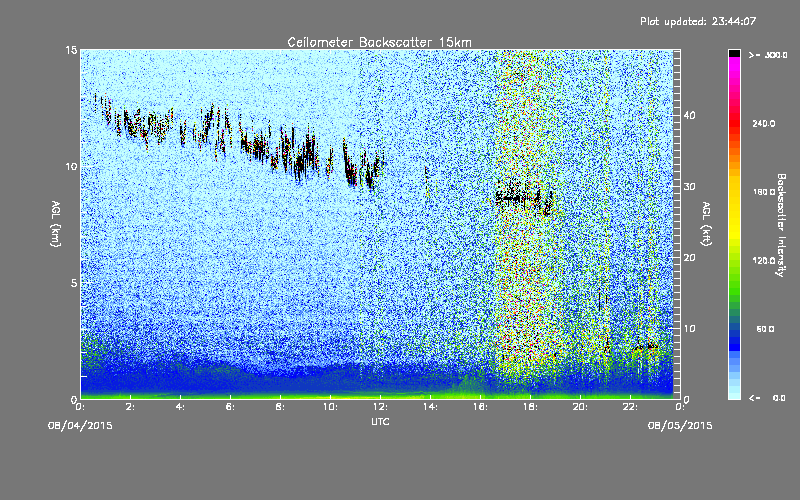Image resolution: width=800 pixels, height=500 pixels.
Task: Click the 16: hour tick on the time axis
Action: click(480, 407)
